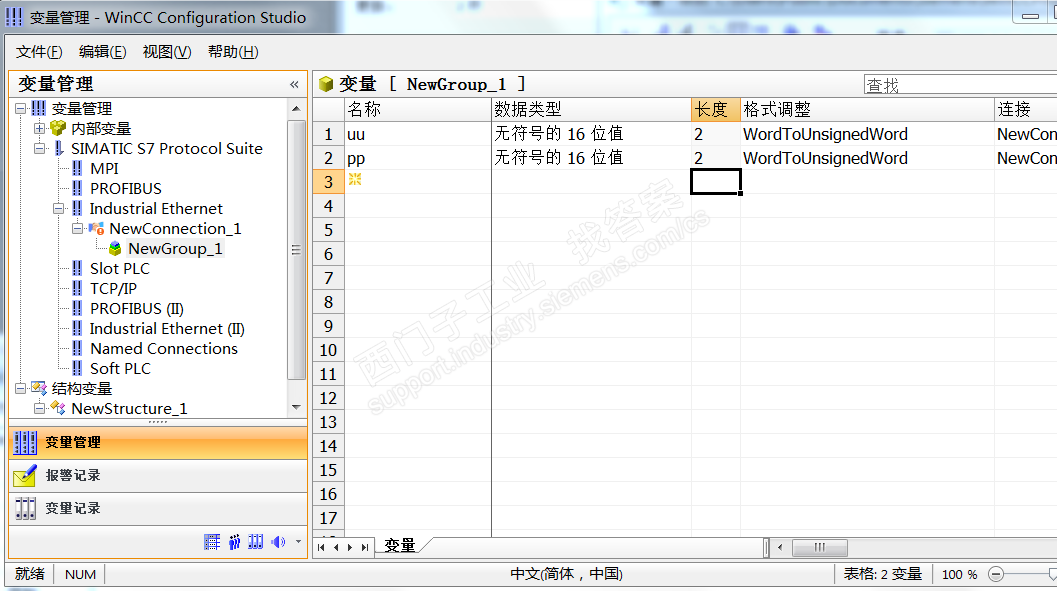Collapse the 变量管理 root tree node
1057x591 pixels.
pos(20,108)
